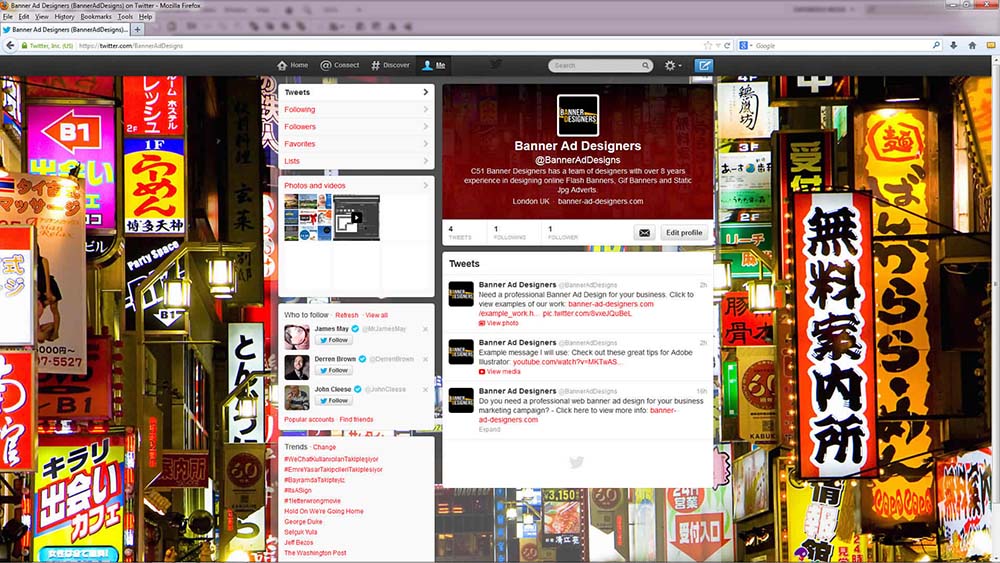Follow James May

[334, 340]
